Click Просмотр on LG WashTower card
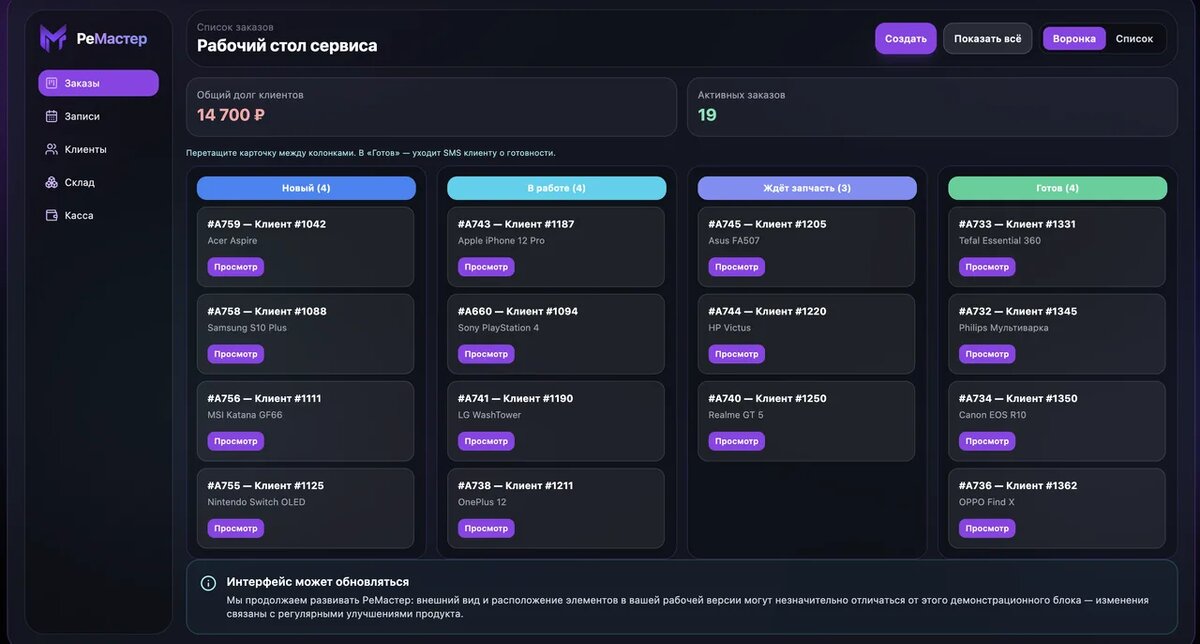This screenshot has width=1200, height=644. (486, 441)
